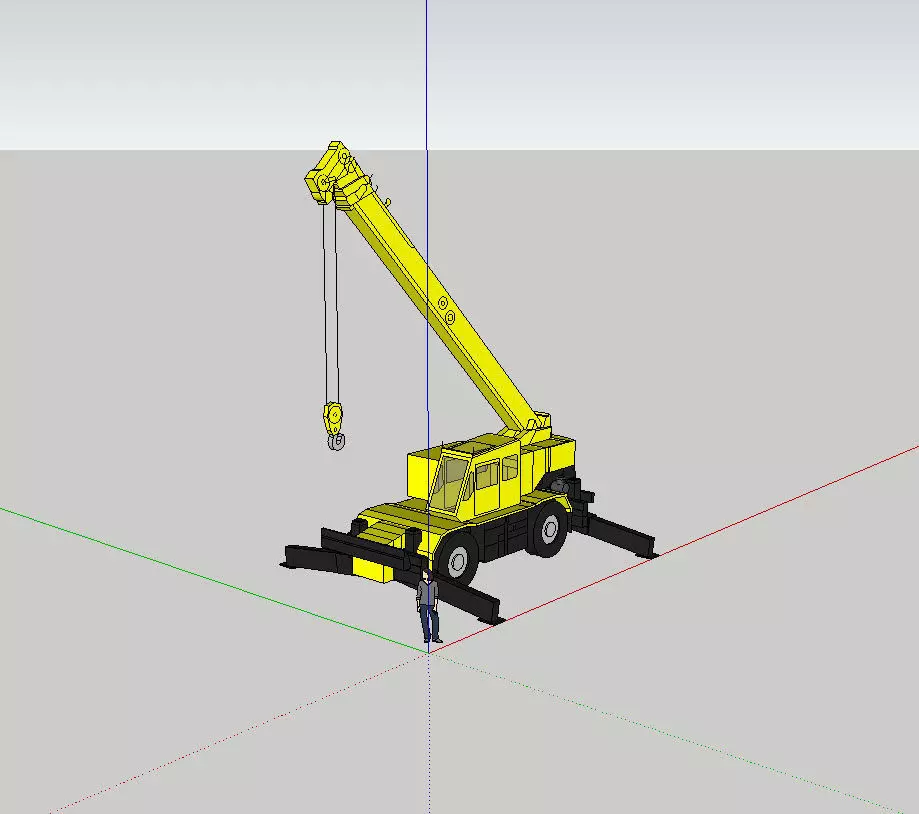This screenshot has width=919, height=814.
Task: Click the crane's front wheel
Action: click(456, 559)
